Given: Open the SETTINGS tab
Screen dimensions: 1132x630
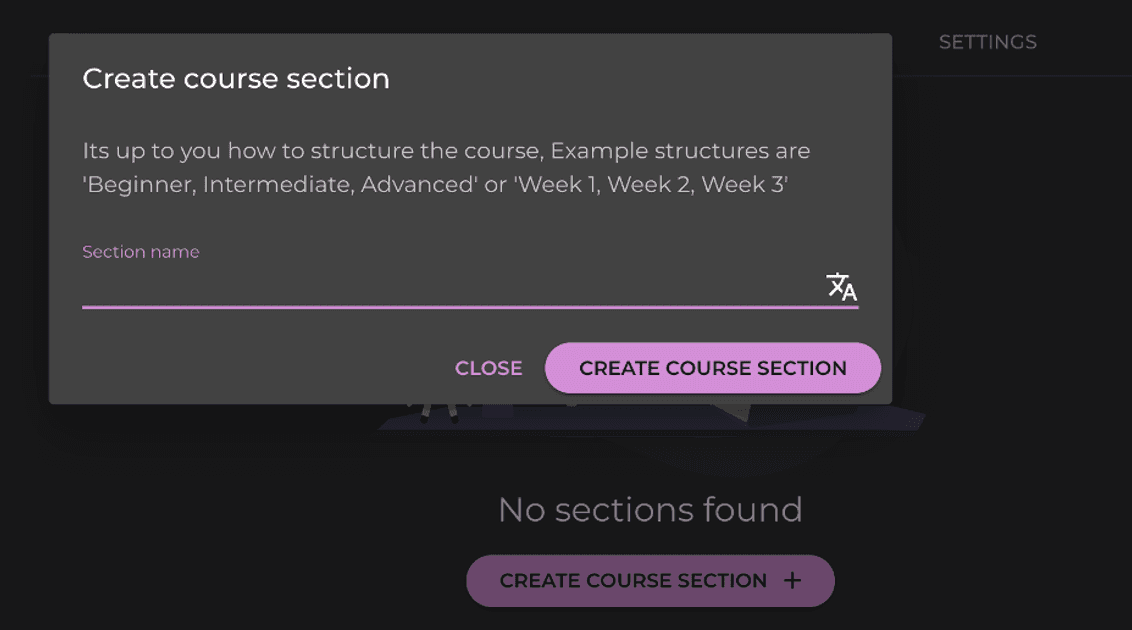Looking at the screenshot, I should (x=988, y=42).
